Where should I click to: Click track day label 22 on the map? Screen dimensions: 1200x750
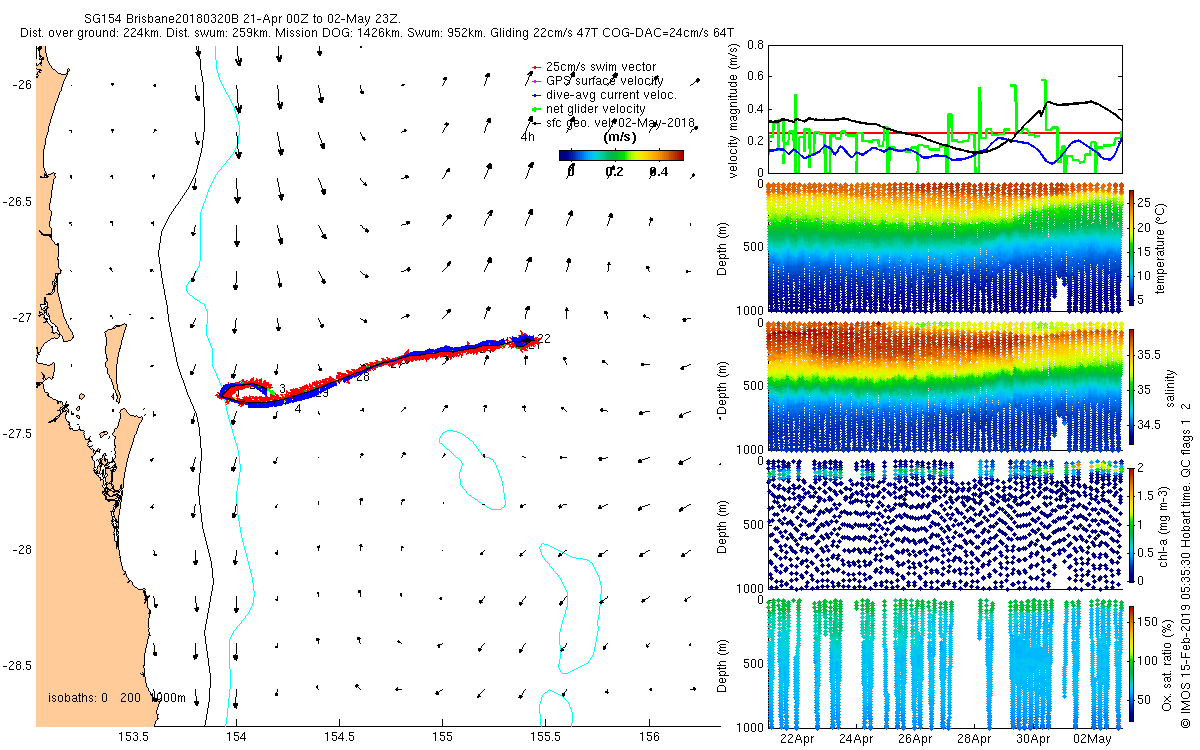[x=543, y=338]
